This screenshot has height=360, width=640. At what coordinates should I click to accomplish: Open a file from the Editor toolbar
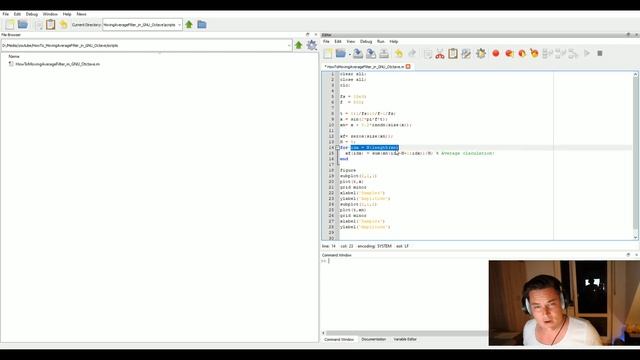(x=340, y=53)
